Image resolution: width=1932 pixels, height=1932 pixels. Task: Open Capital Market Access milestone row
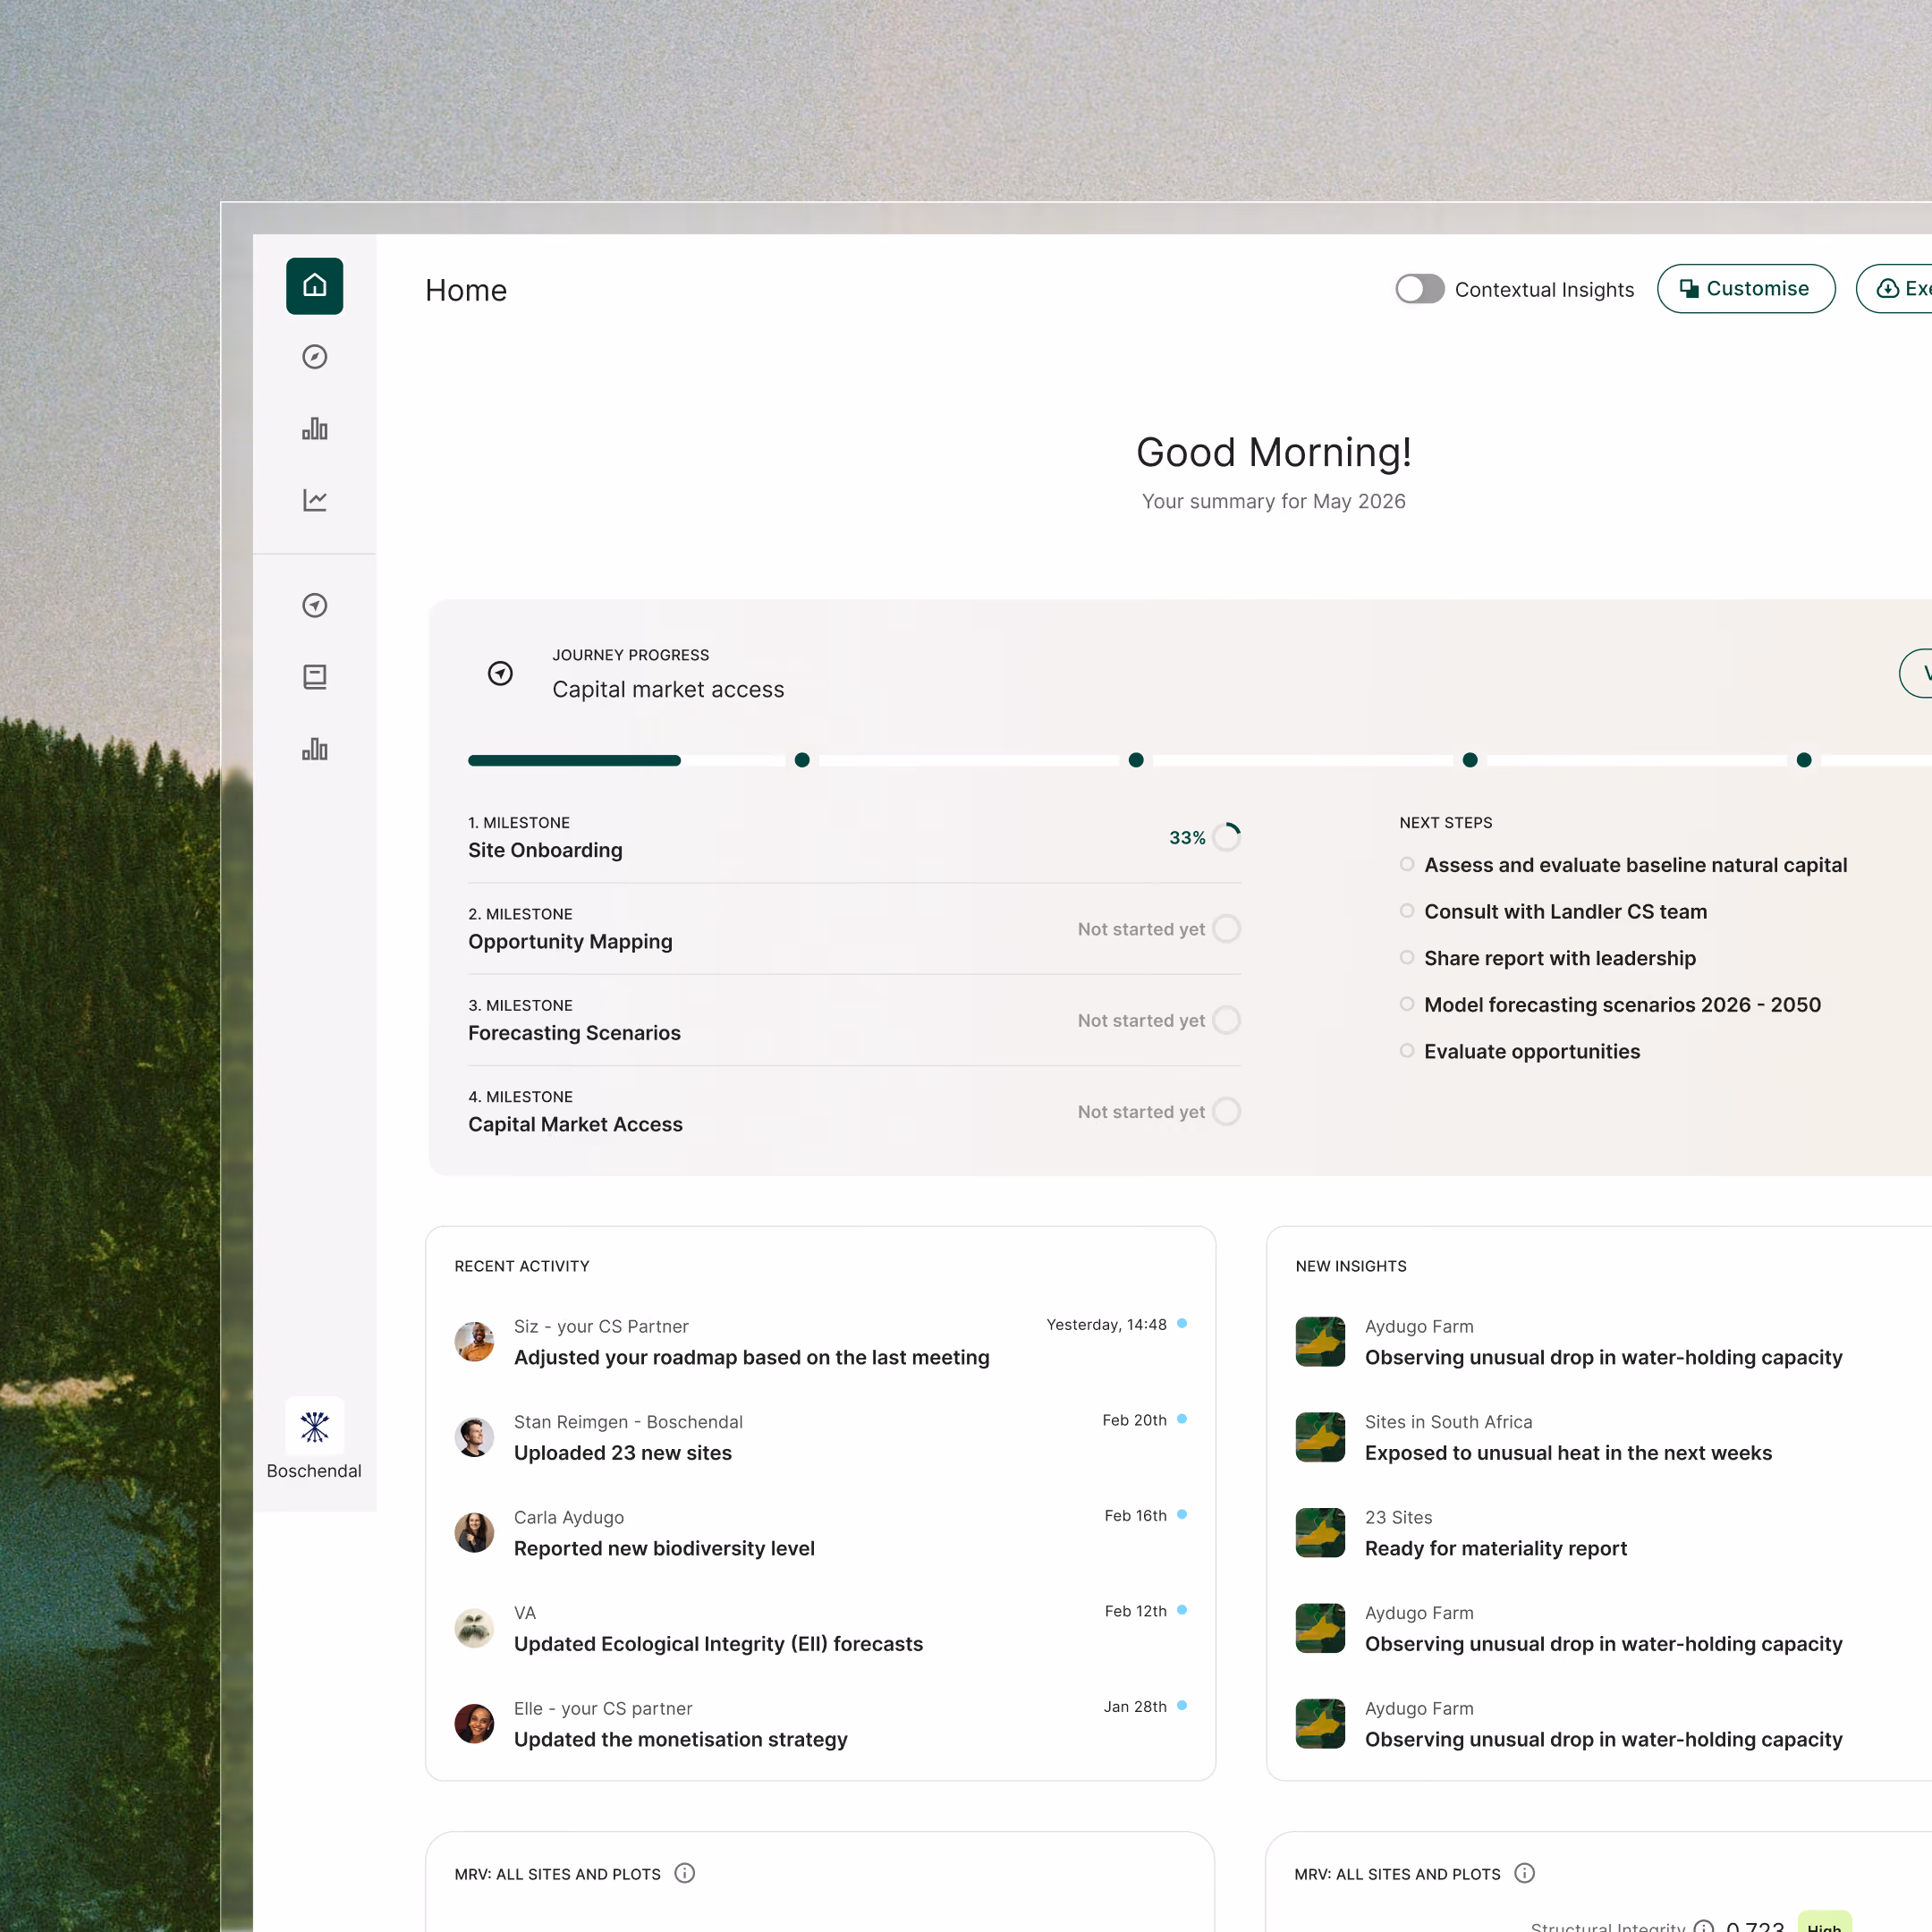(x=855, y=1111)
